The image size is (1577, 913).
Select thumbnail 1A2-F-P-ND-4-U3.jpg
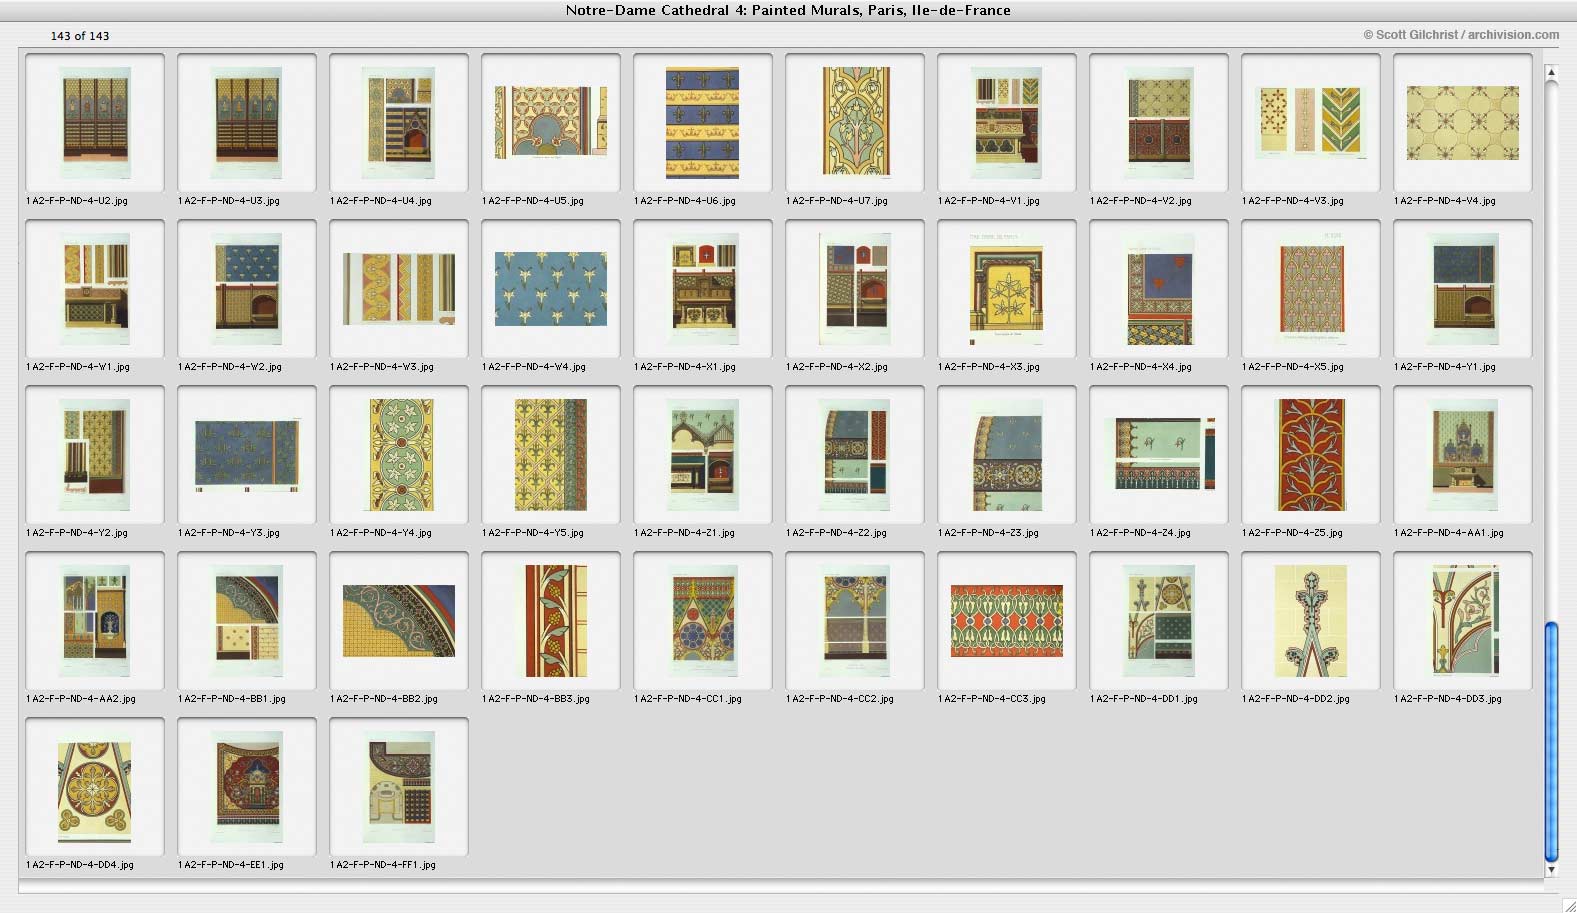247,123
